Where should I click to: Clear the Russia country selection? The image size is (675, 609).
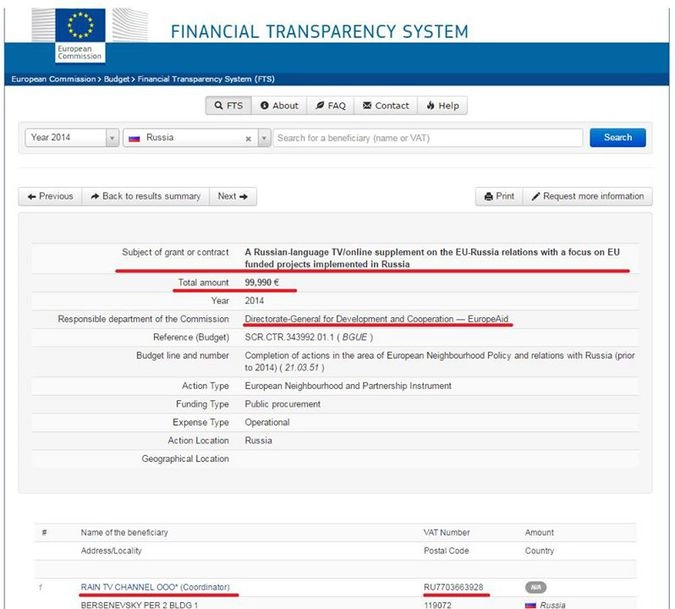click(249, 138)
